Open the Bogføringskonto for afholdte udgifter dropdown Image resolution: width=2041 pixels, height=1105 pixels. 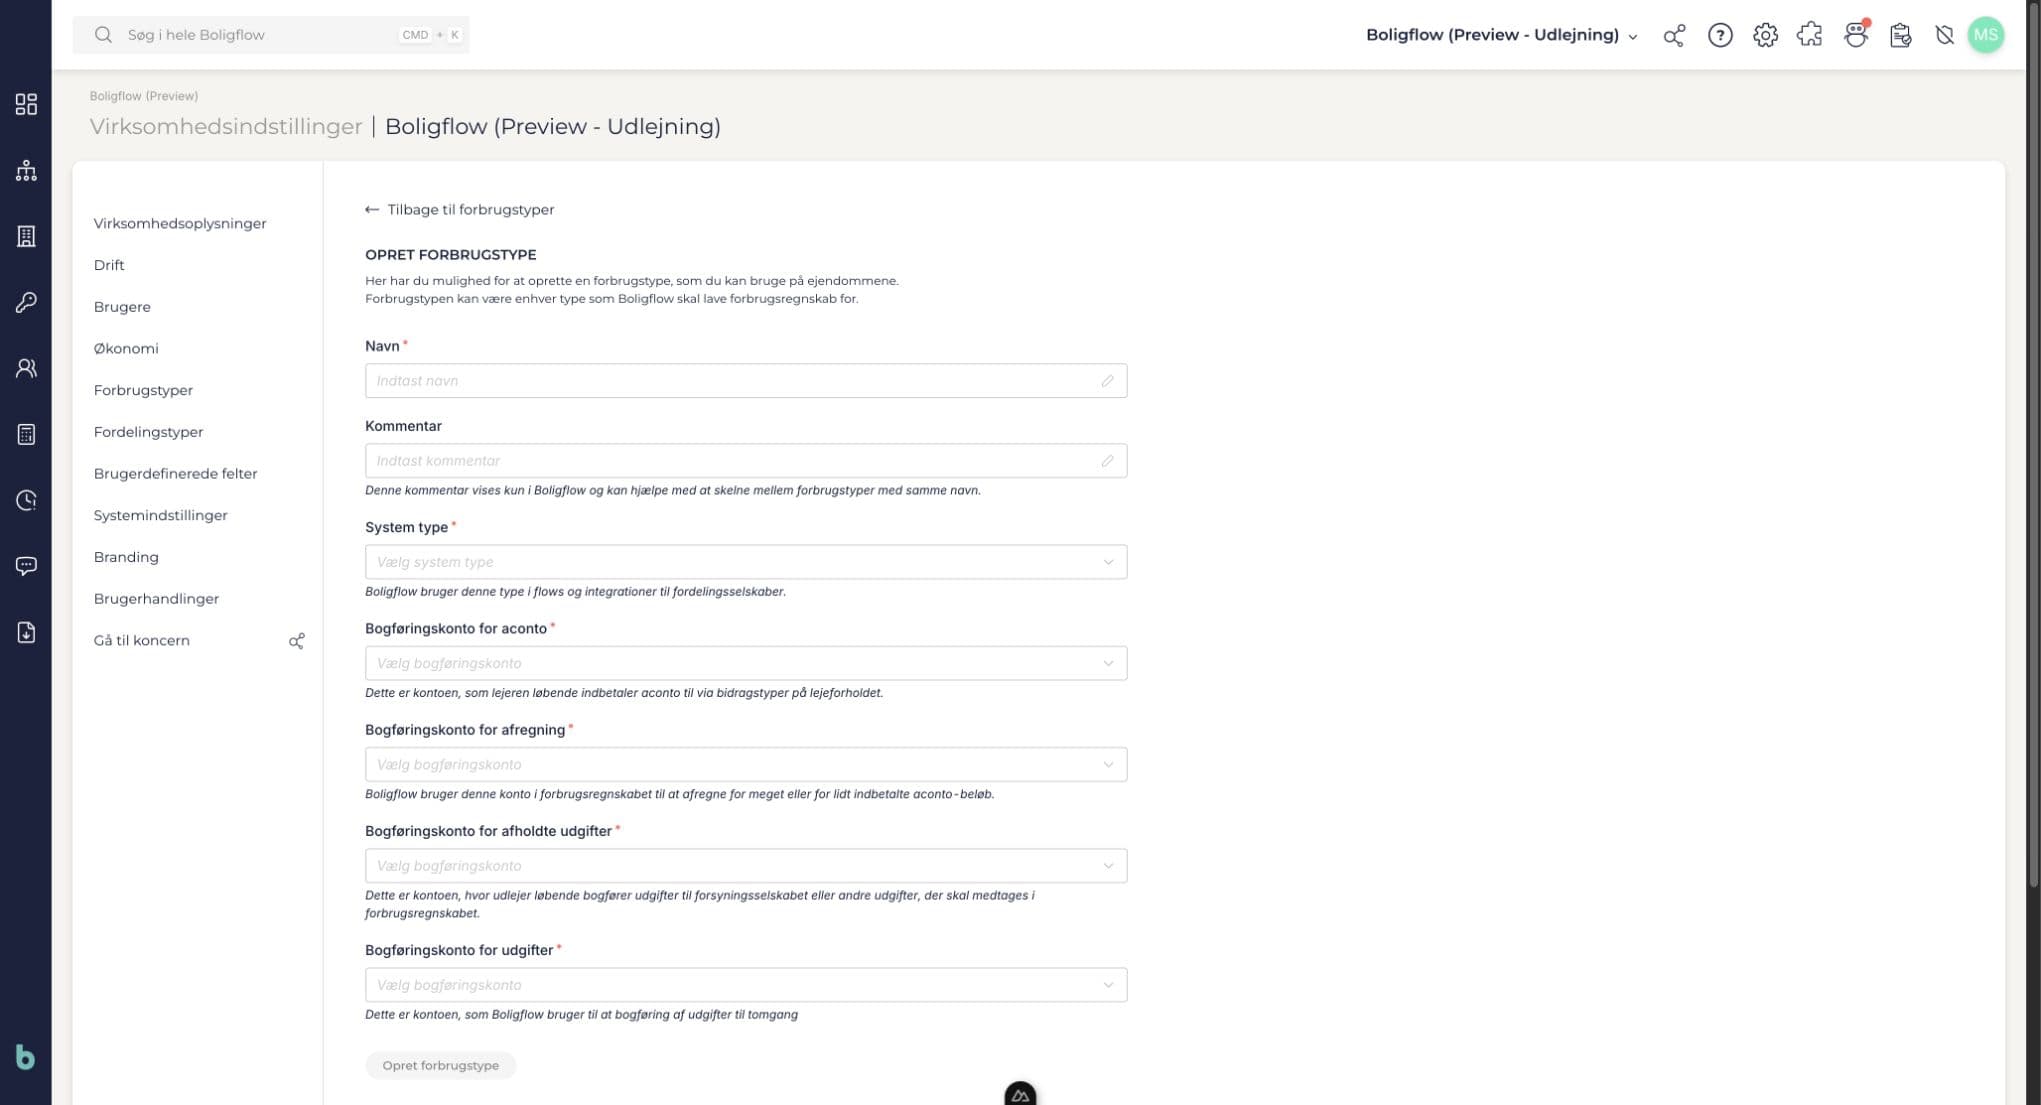(746, 865)
